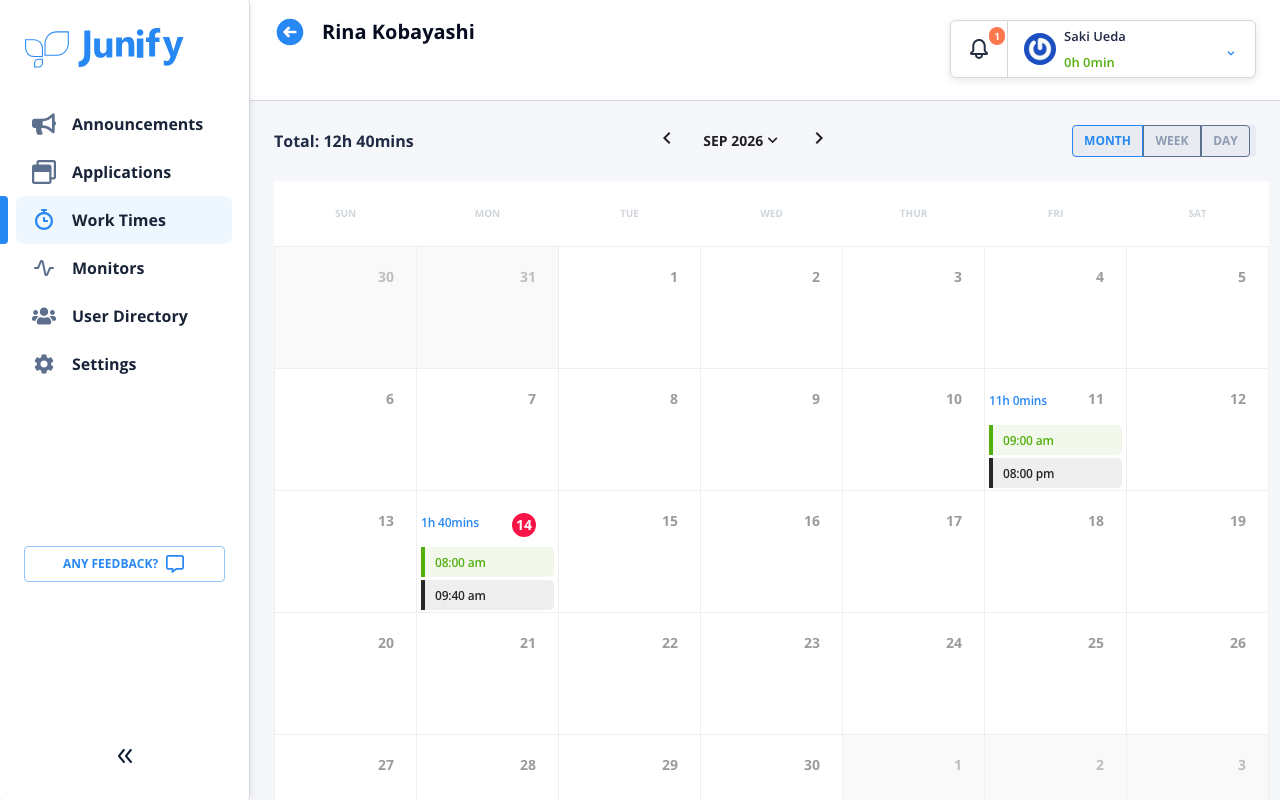This screenshot has width=1280, height=800.
Task: Open User Directory in the sidebar
Action: [x=124, y=316]
